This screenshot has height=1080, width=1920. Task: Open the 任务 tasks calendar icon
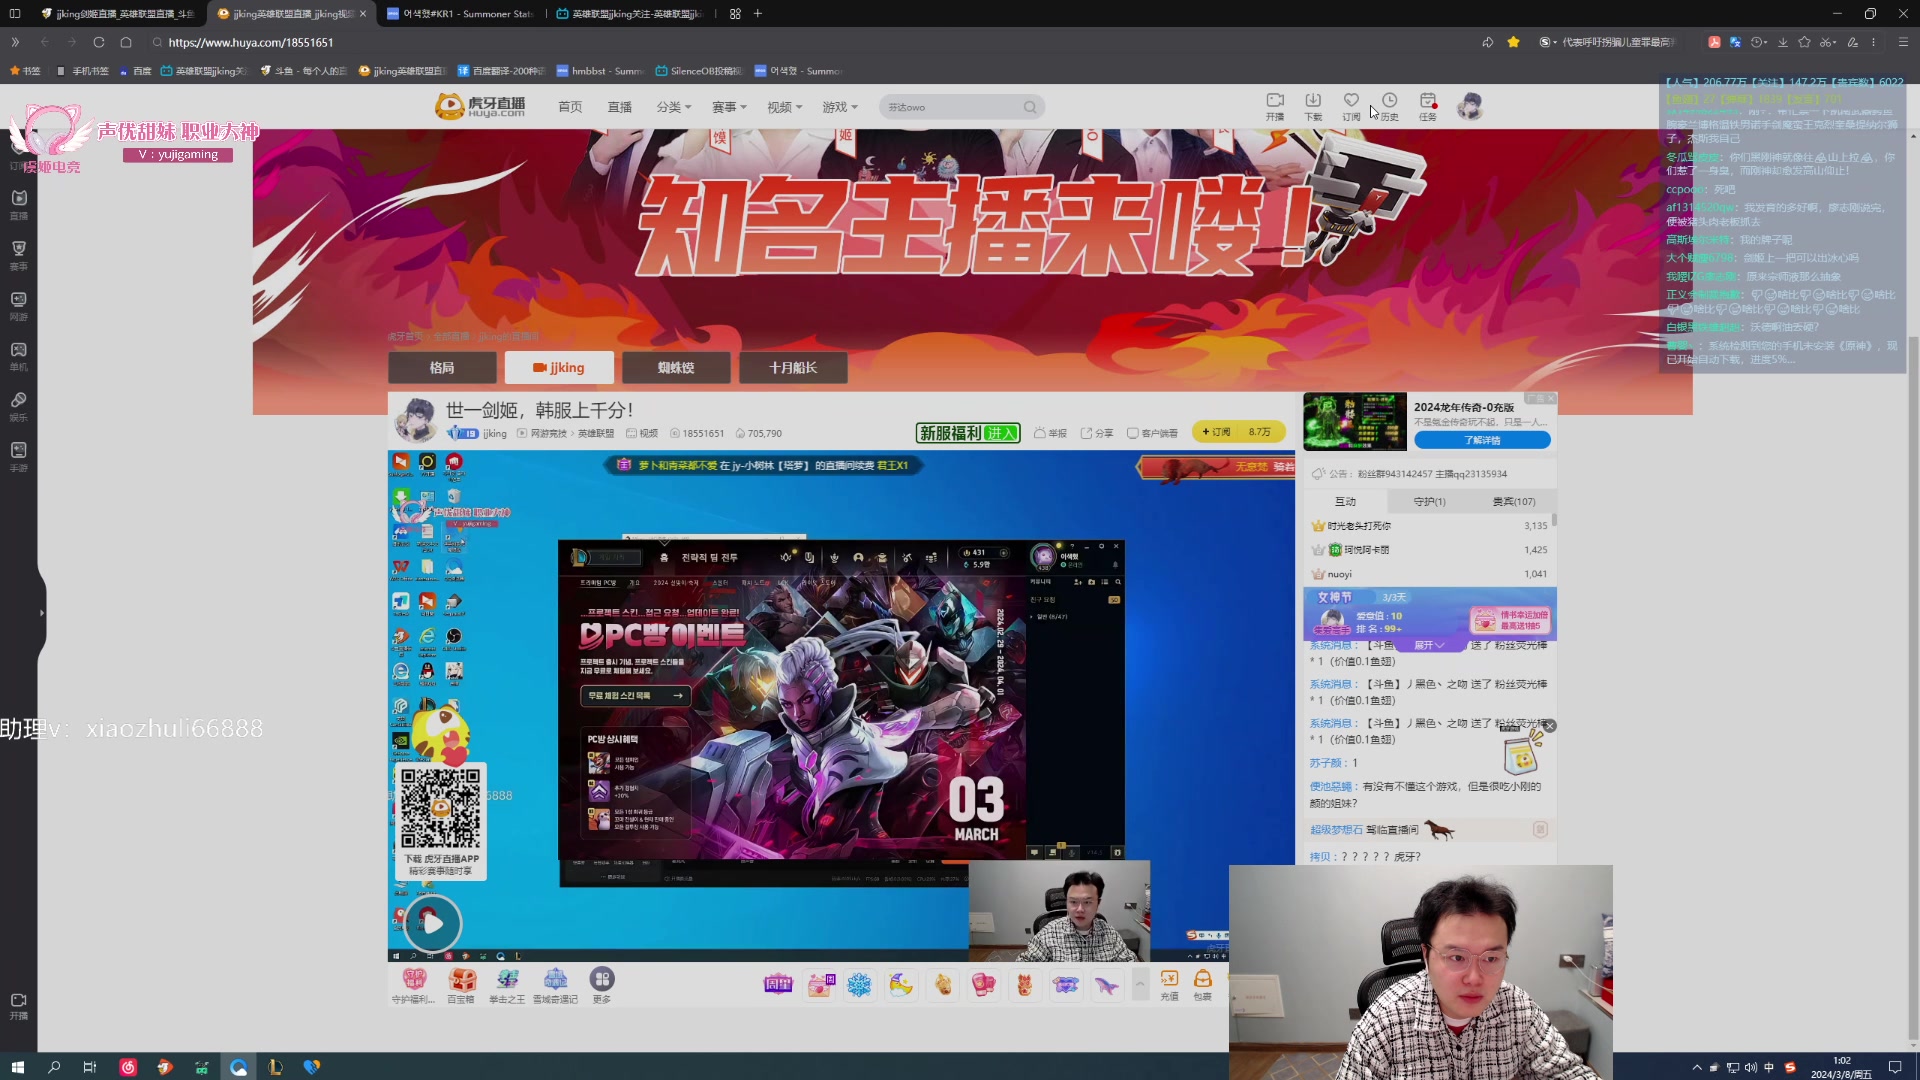point(1428,106)
